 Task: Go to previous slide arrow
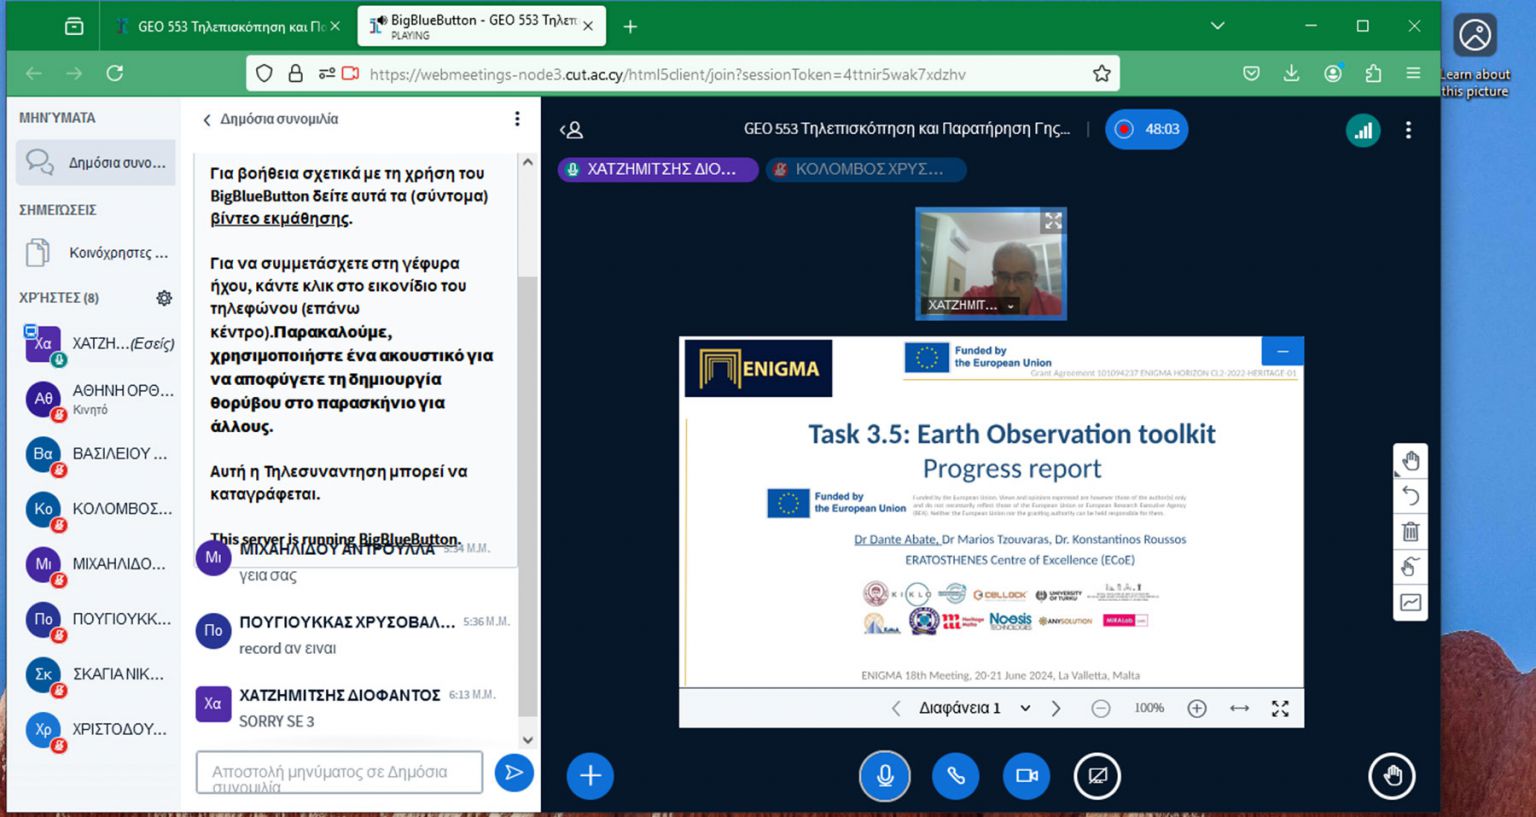coord(896,708)
